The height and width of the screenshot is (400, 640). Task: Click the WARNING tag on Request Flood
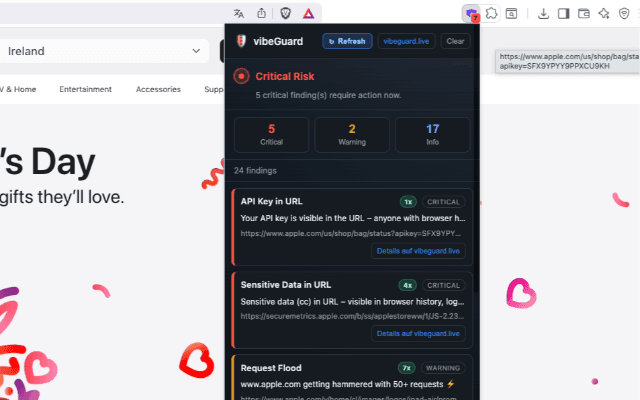[x=443, y=368]
